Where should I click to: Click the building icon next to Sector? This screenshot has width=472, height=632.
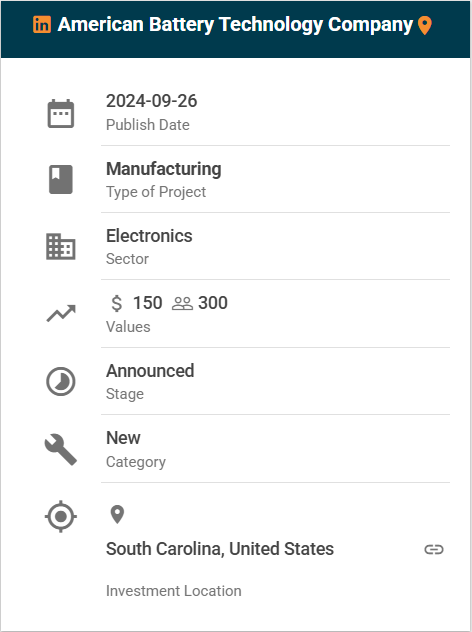click(x=61, y=246)
